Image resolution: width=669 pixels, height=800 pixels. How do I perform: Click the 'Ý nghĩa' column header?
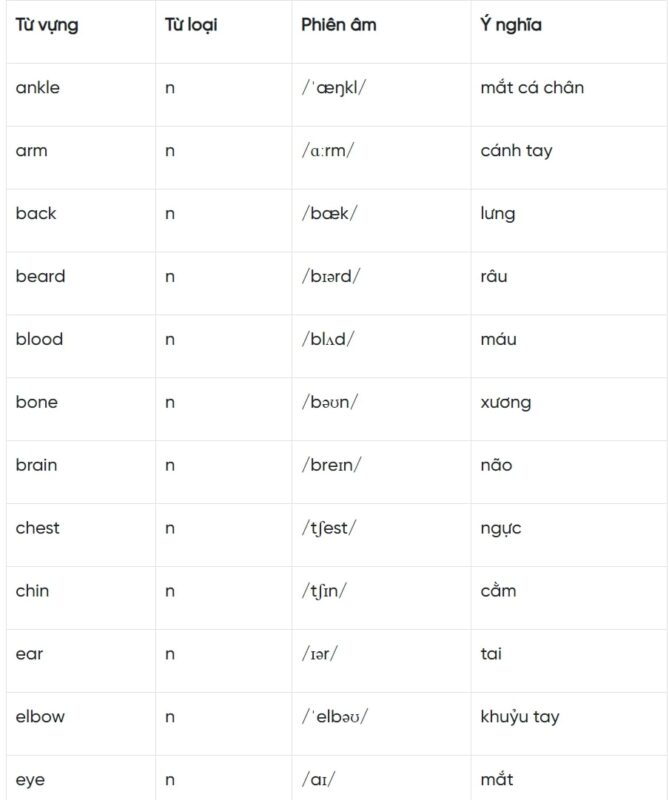tap(511, 25)
